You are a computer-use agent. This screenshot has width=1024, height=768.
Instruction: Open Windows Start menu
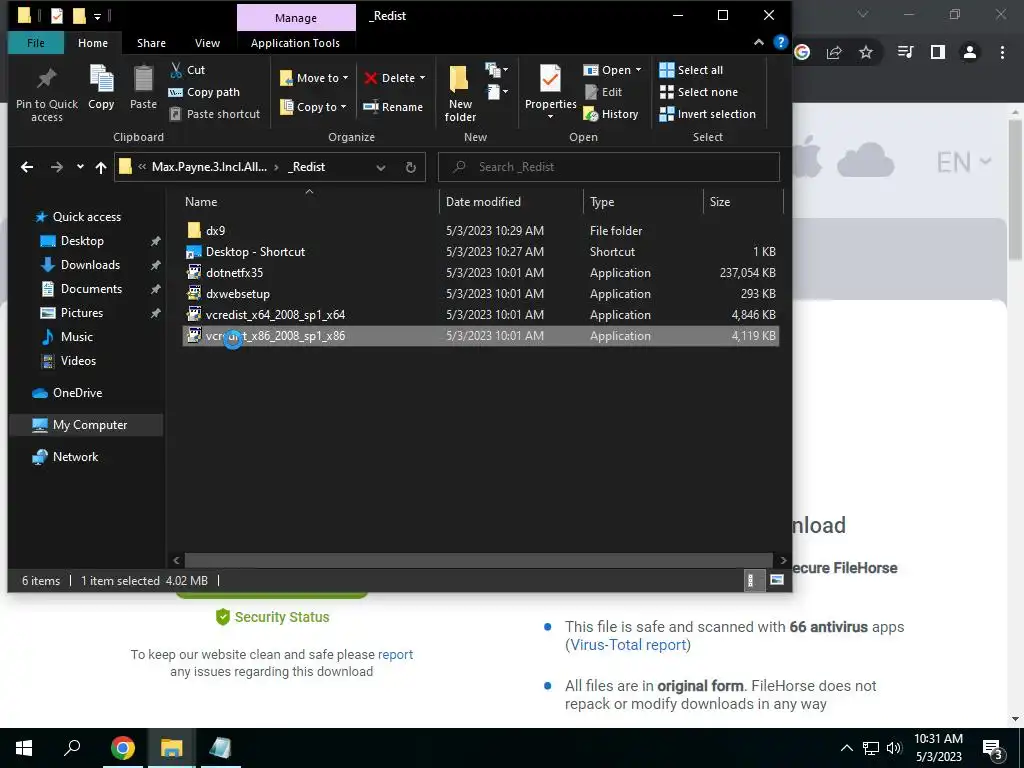pyautogui.click(x=24, y=748)
